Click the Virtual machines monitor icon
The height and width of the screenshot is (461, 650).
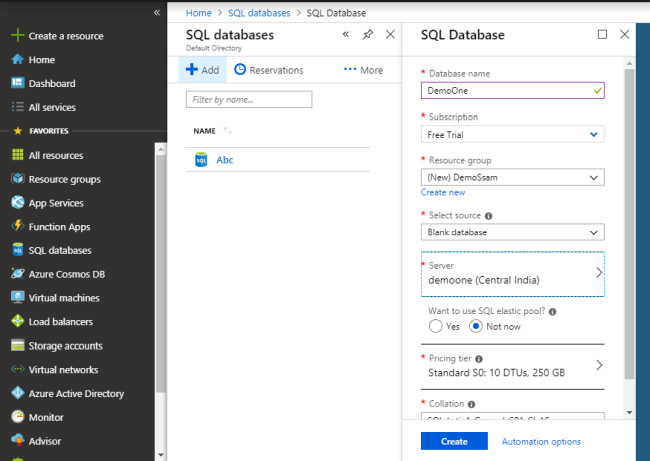pyautogui.click(x=17, y=298)
